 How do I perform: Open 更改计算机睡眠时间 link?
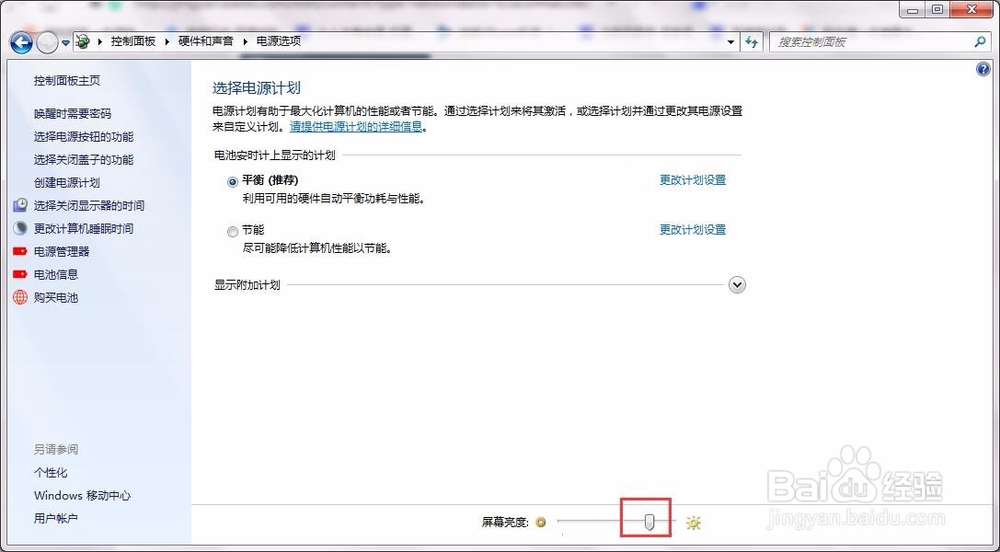pos(84,228)
